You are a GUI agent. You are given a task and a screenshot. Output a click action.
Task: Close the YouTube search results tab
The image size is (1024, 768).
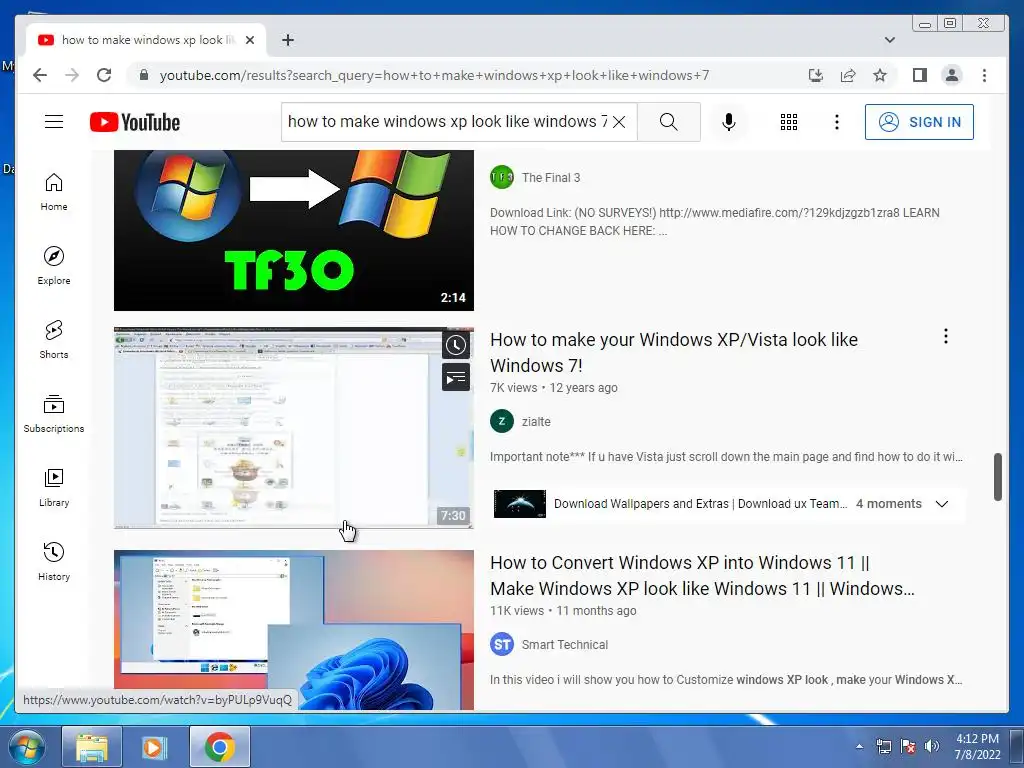tap(249, 40)
